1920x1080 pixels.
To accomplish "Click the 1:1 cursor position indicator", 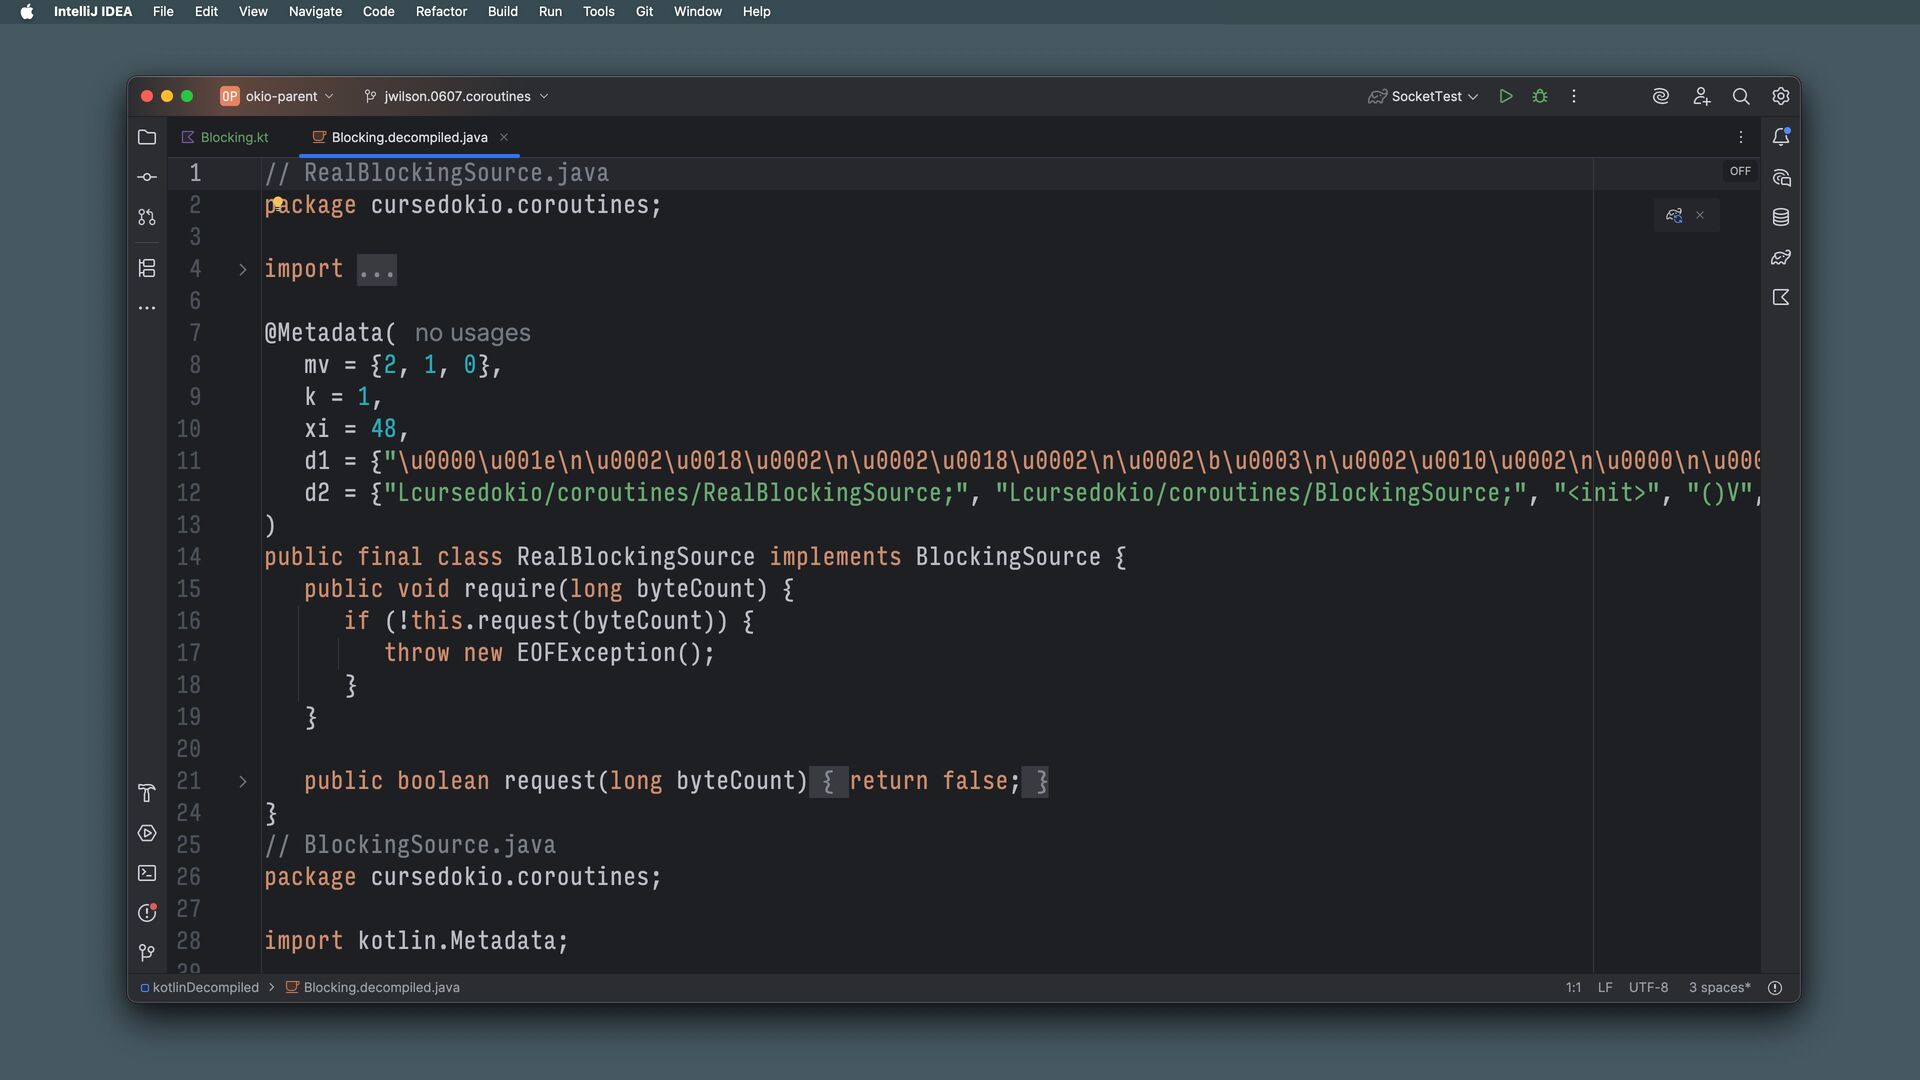I will click(1573, 988).
